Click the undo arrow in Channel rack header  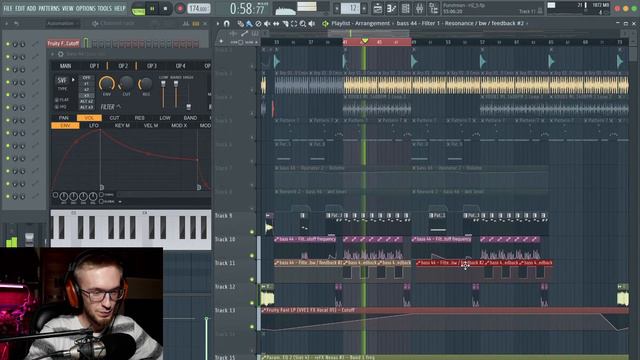[16, 24]
